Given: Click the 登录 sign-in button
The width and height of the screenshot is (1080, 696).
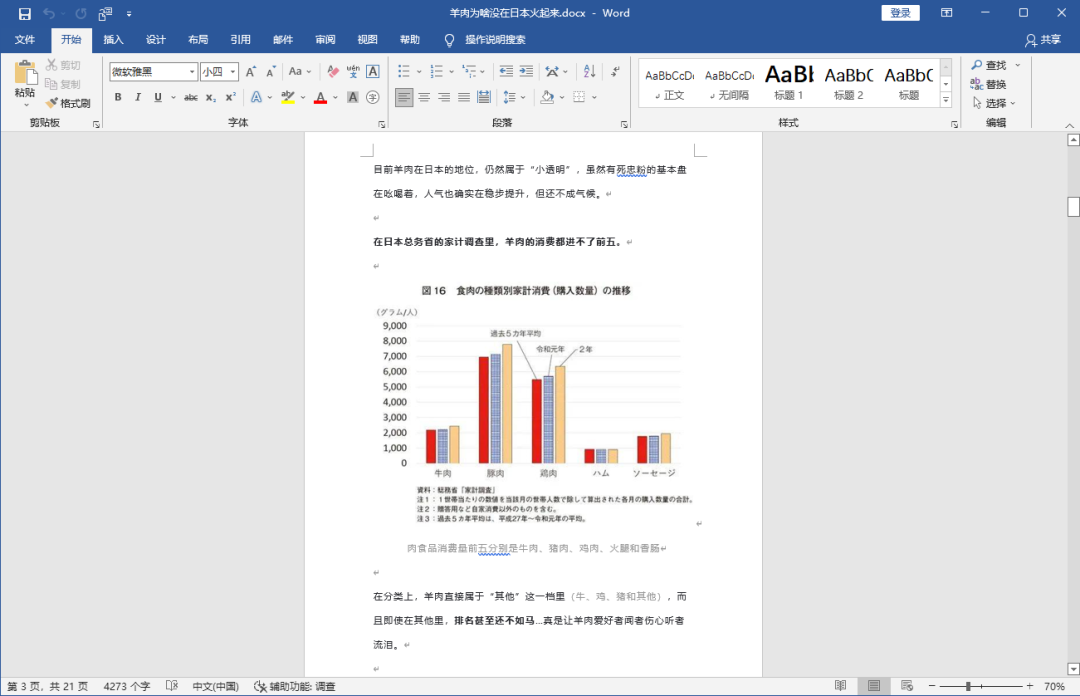Looking at the screenshot, I should (900, 13).
